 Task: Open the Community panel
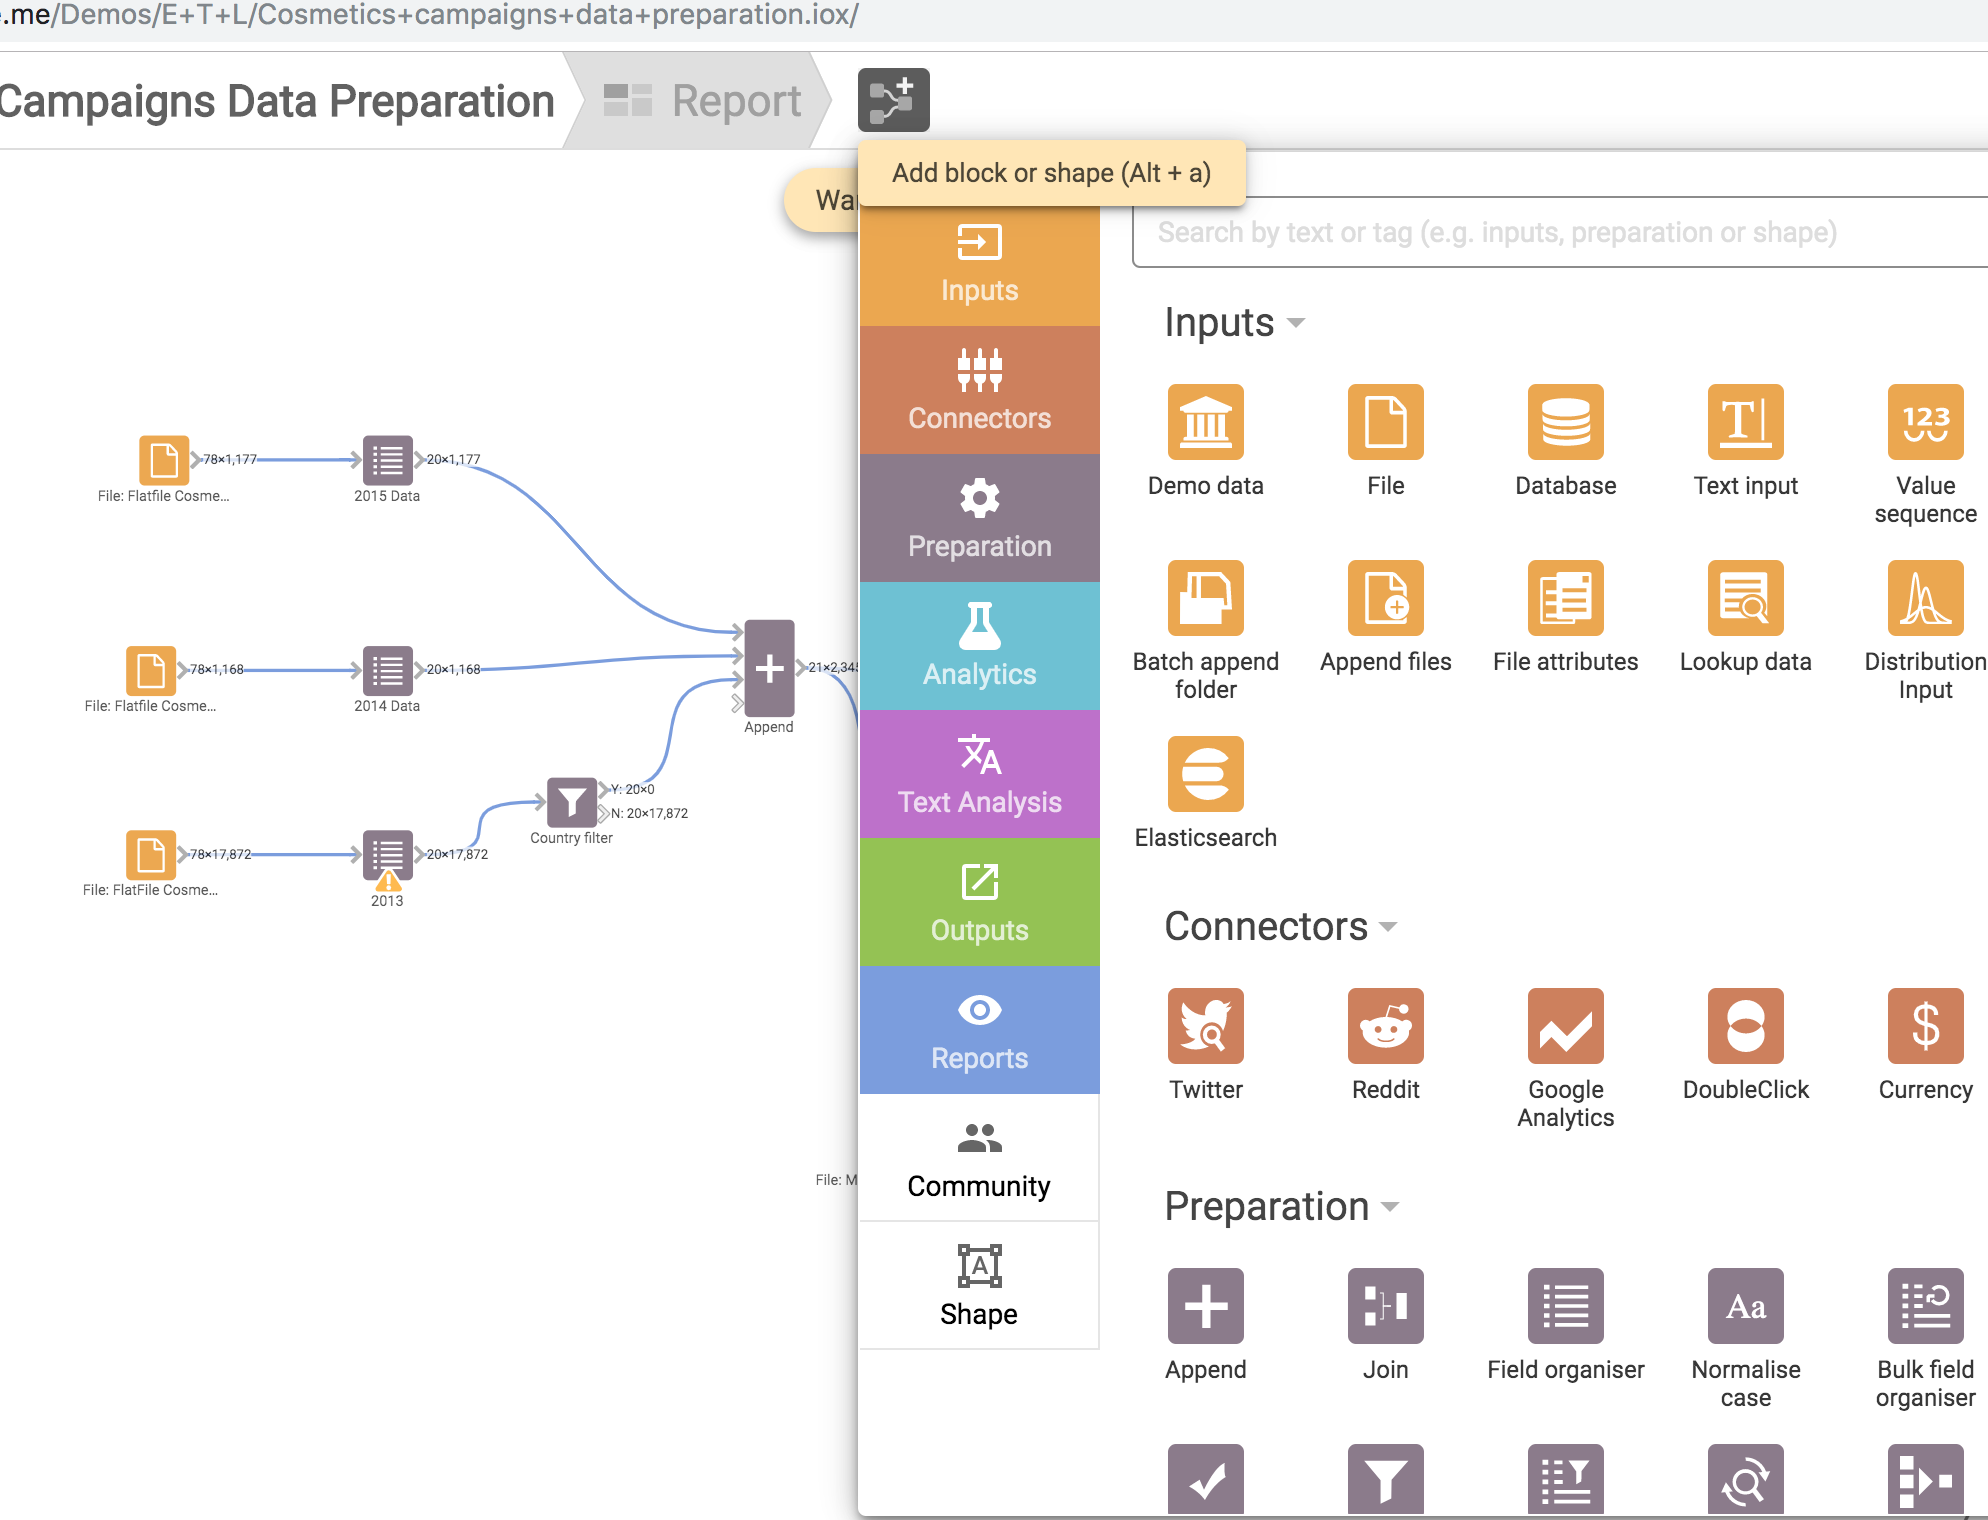(x=979, y=1160)
